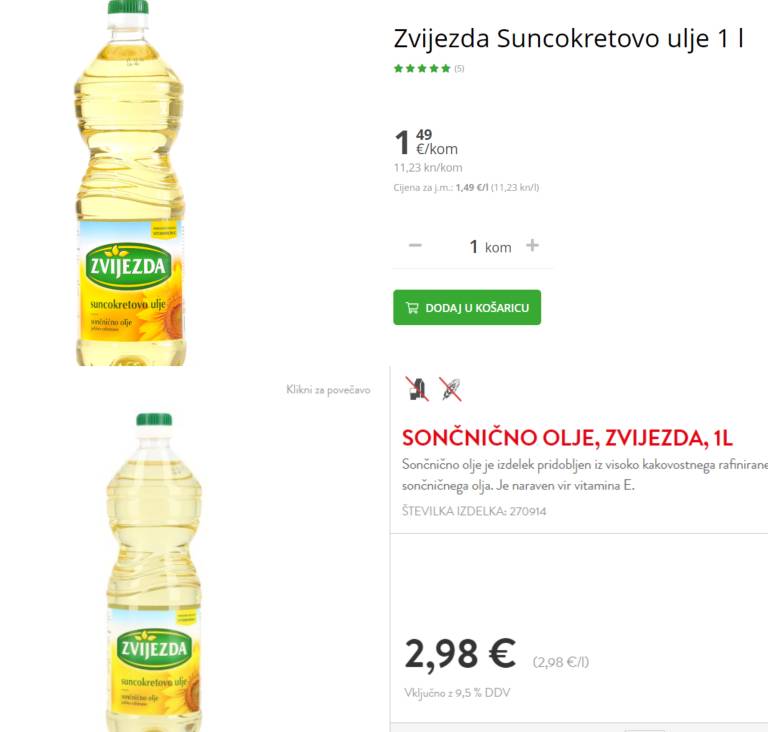
Task: Click the crossed-out milk carton allergen icon
Action: (417, 389)
